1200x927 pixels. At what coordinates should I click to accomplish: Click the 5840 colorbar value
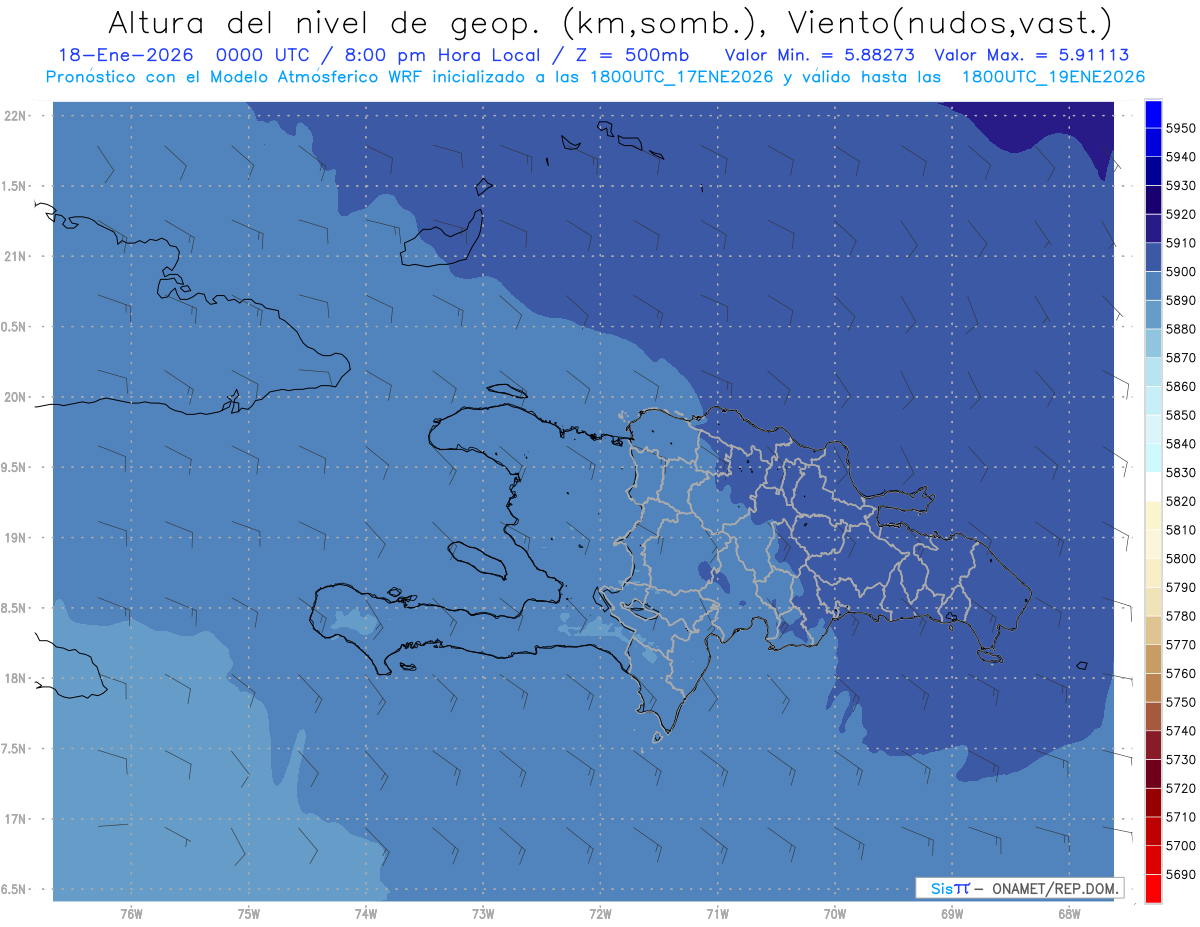[x=1180, y=444]
